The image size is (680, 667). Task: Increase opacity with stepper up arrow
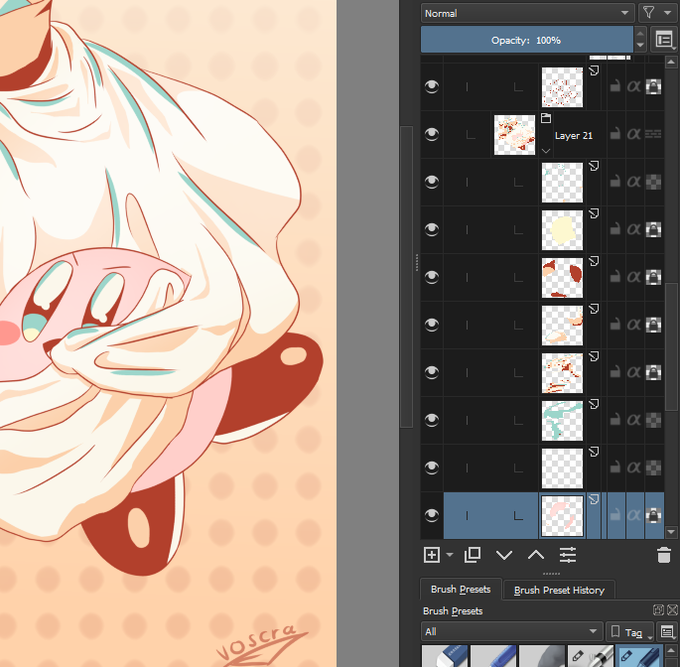640,34
